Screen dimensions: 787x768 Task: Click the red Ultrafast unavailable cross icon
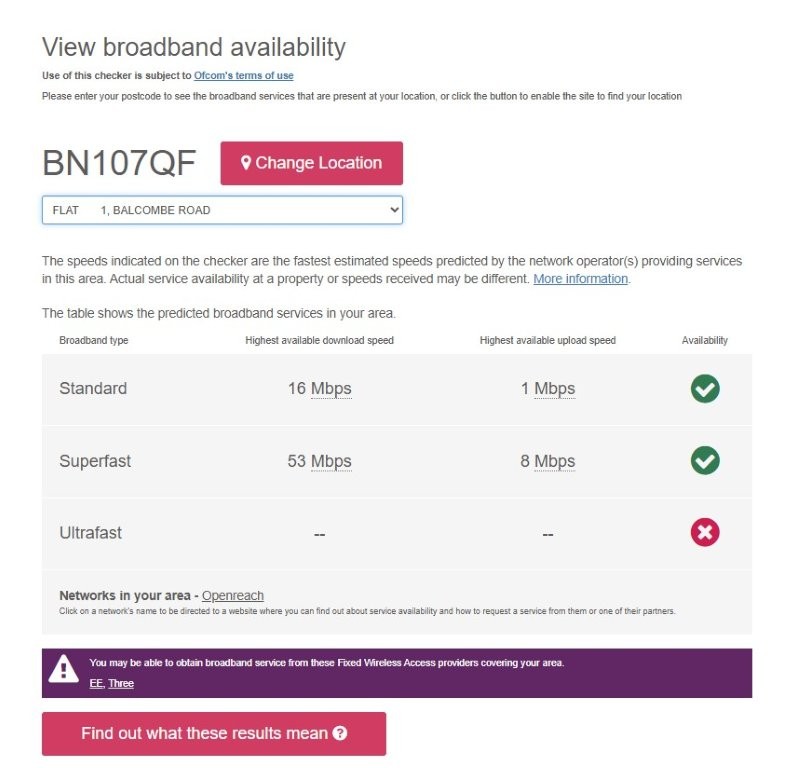click(x=704, y=533)
